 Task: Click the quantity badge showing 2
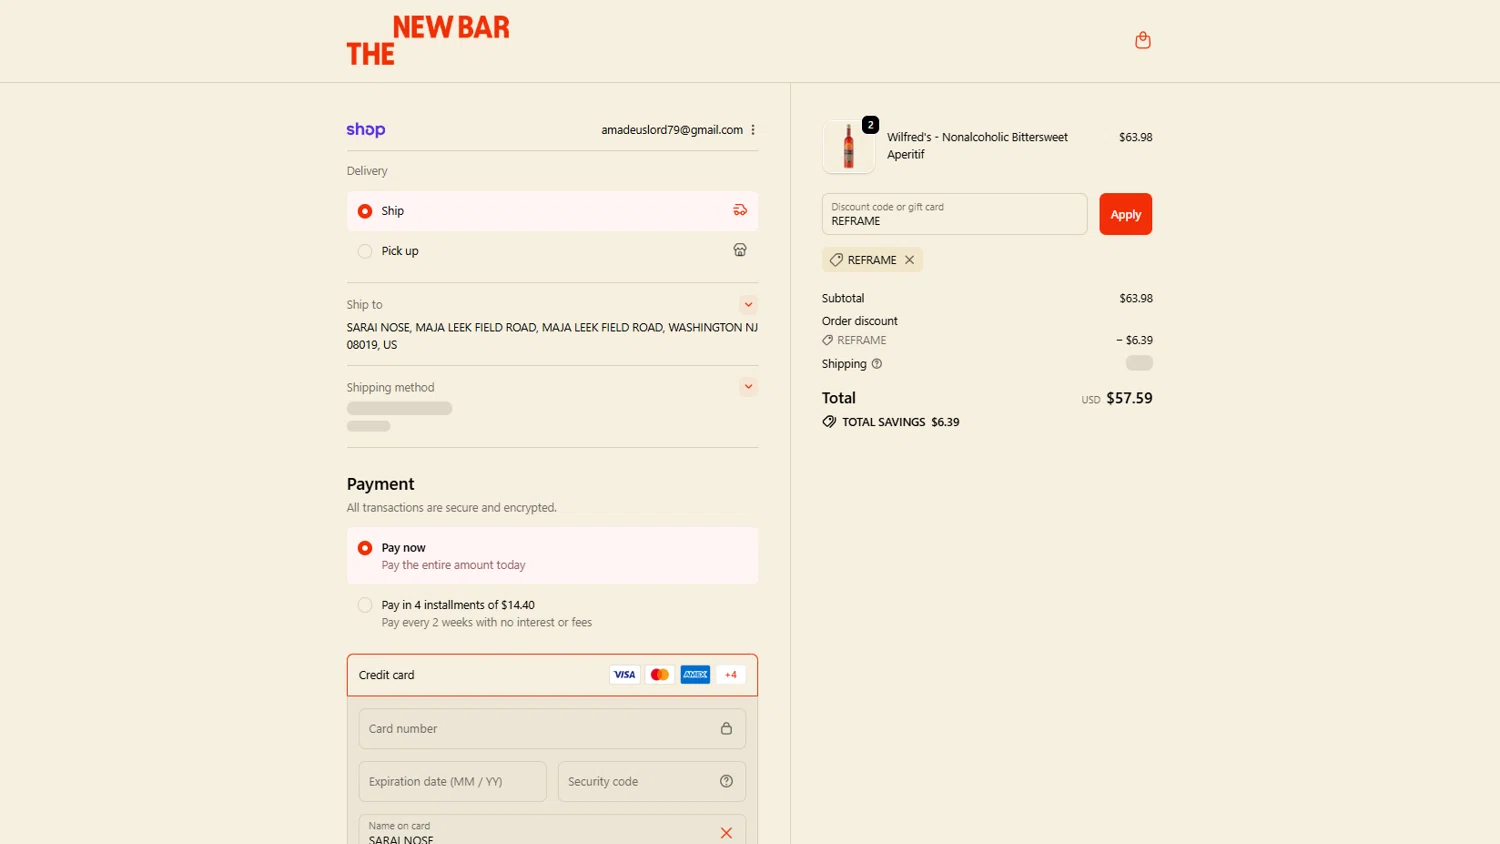point(871,125)
